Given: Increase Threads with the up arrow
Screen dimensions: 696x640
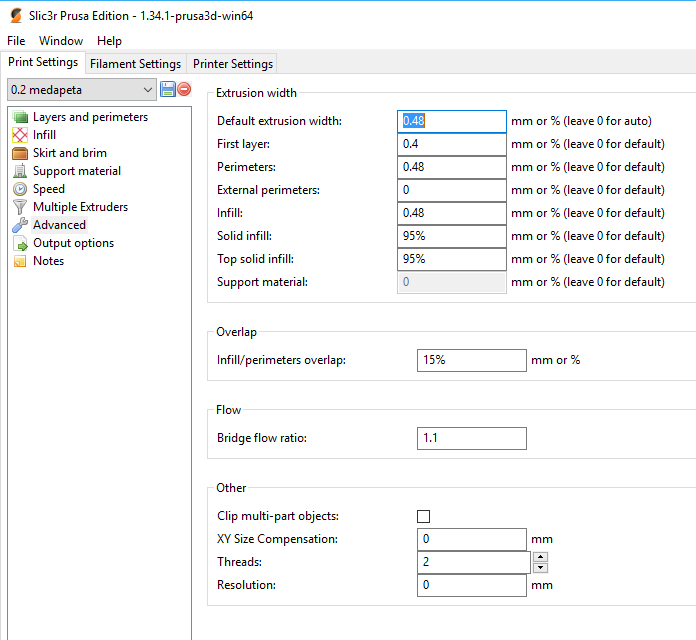Looking at the screenshot, I should click(x=540, y=557).
